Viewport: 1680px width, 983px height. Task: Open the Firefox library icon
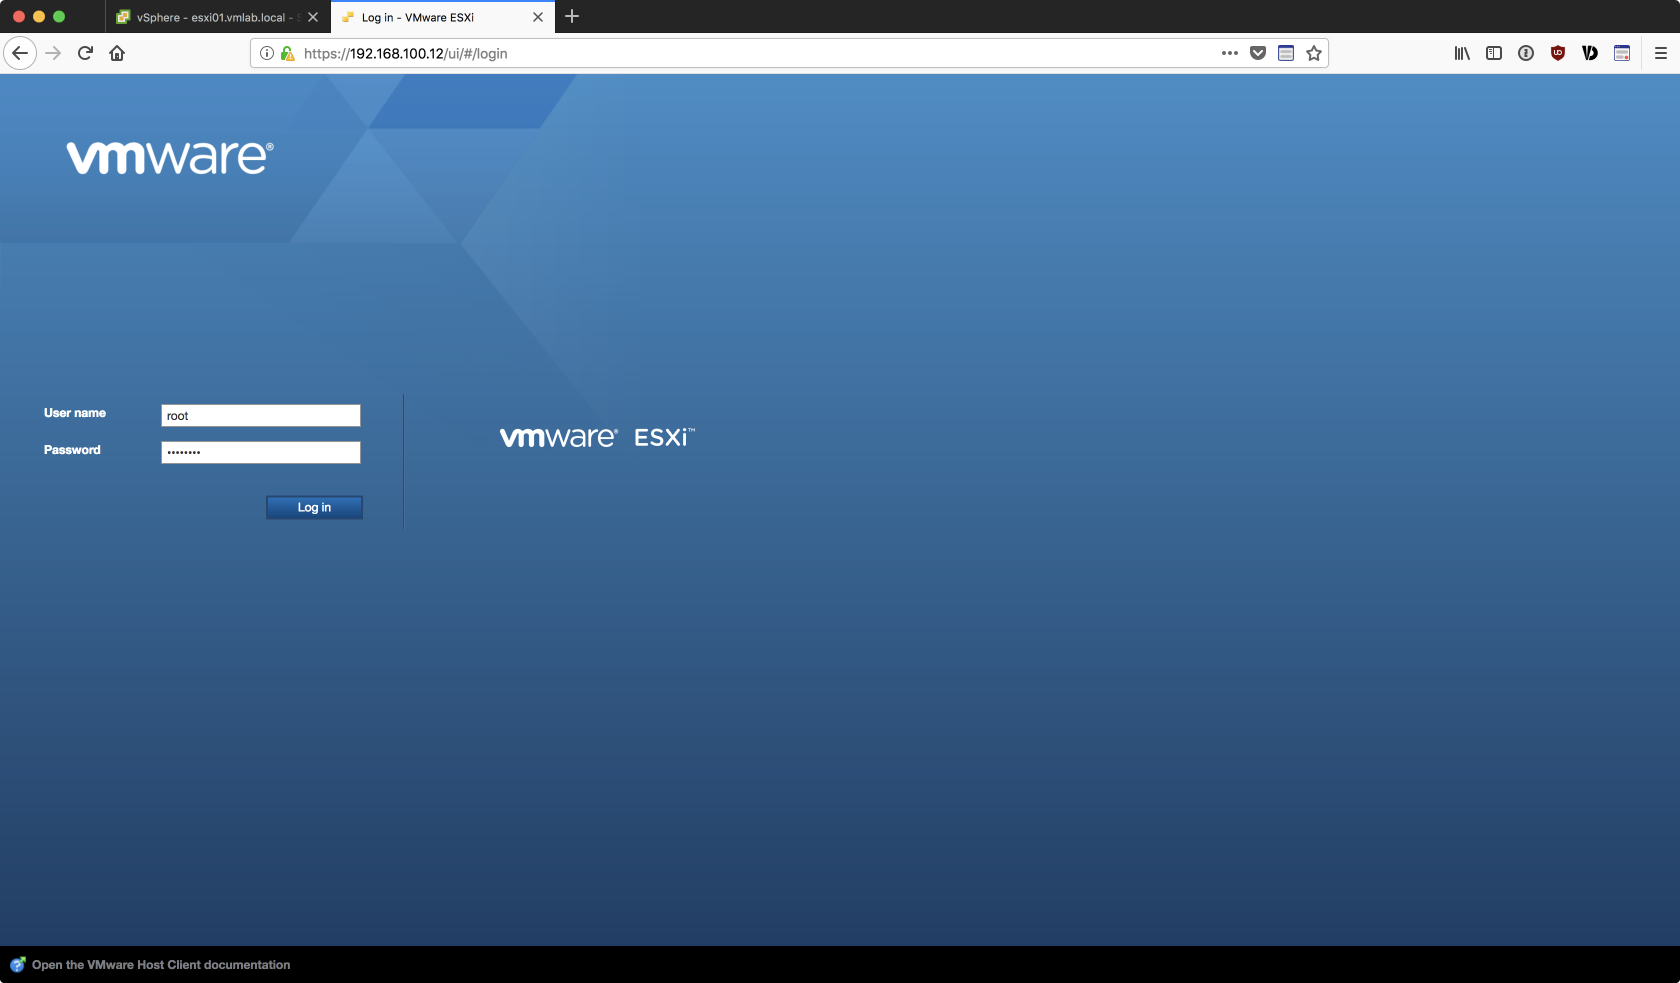[1462, 53]
